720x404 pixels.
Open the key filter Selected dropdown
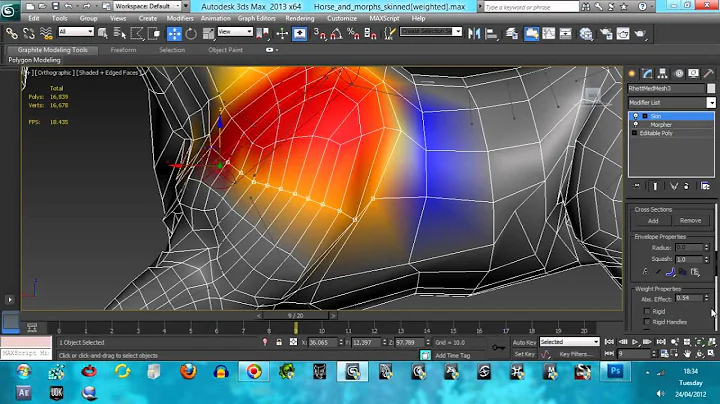click(569, 342)
